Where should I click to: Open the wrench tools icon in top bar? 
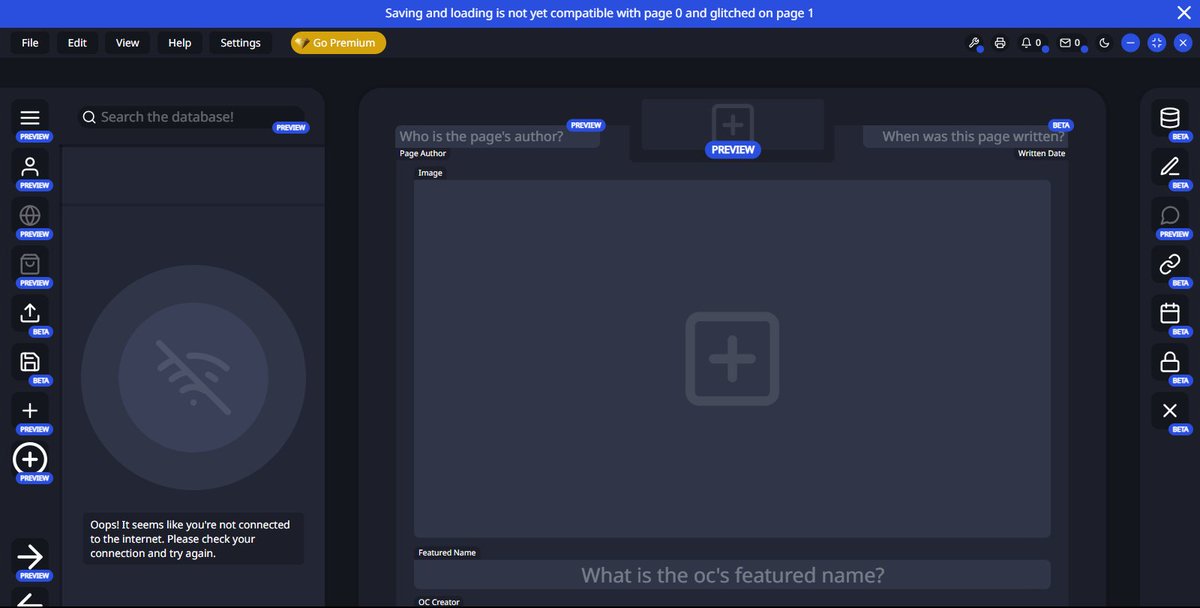pos(973,43)
